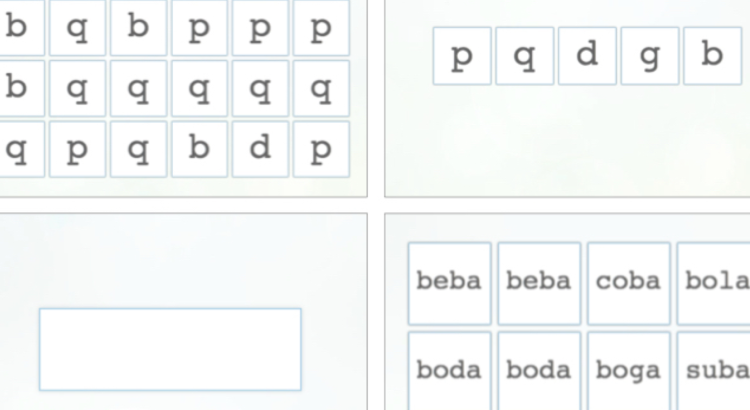The image size is (750, 410).
Task: Select the right 'boda' word tile
Action: coord(539,371)
